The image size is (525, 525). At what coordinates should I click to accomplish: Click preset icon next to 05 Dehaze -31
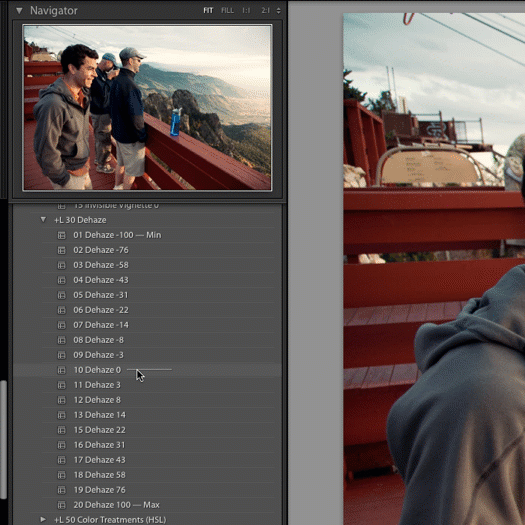point(62,295)
